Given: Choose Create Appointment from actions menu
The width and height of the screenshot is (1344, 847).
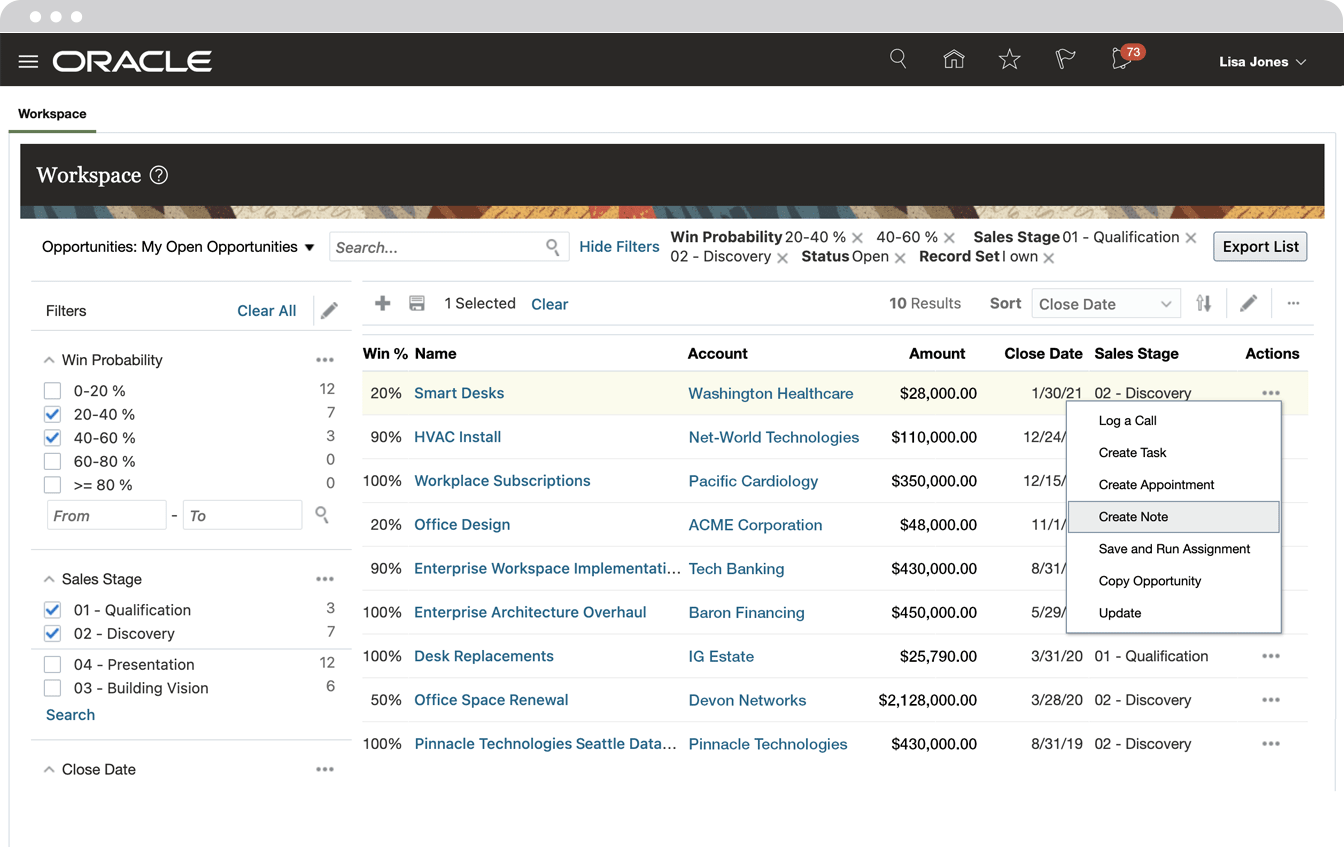Looking at the screenshot, I should (x=1174, y=485).
